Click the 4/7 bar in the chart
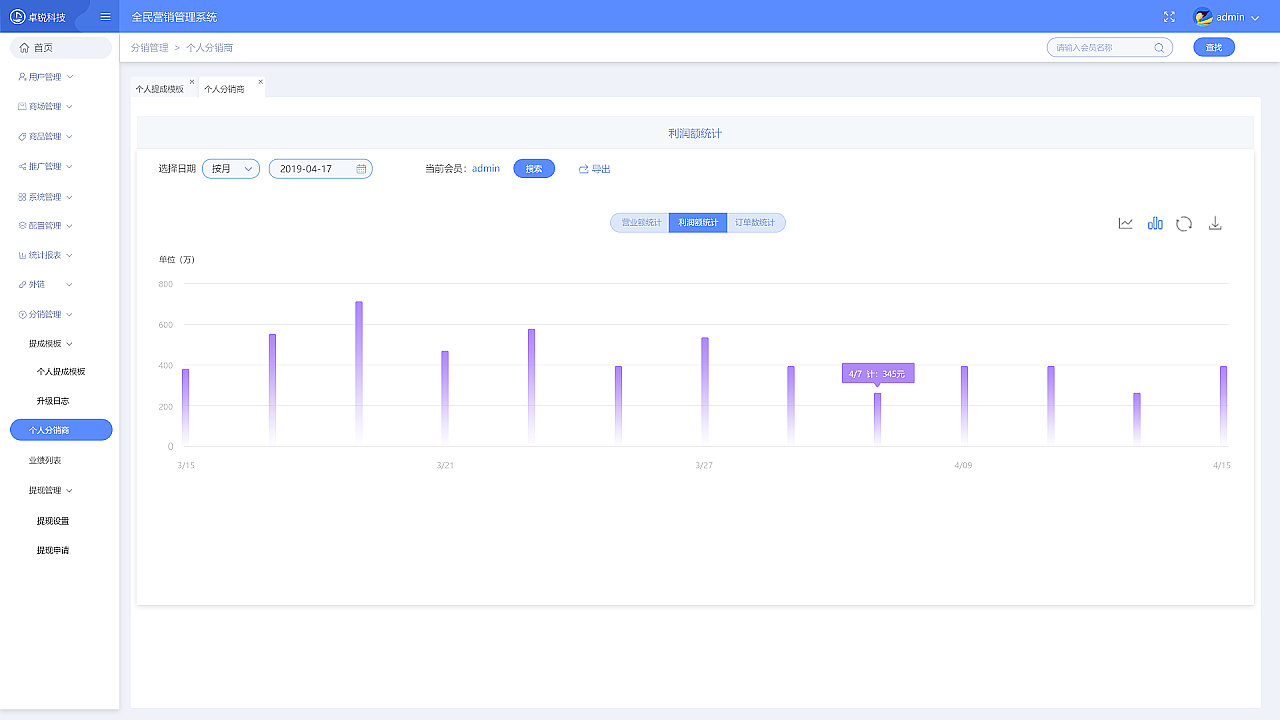Viewport: 1280px width, 720px height. [x=877, y=418]
